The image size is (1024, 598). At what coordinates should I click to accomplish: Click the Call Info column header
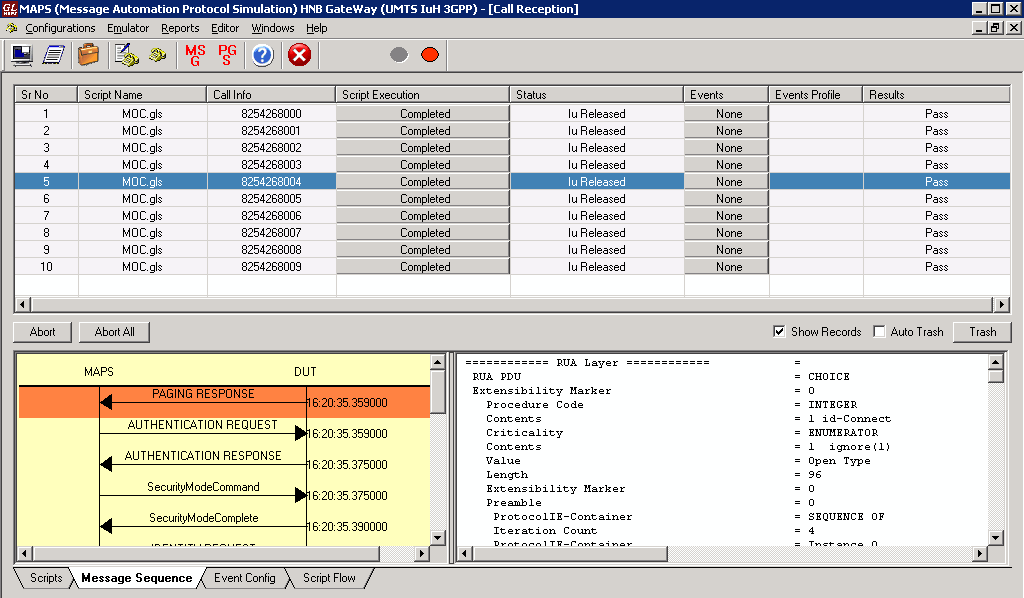[x=271, y=95]
